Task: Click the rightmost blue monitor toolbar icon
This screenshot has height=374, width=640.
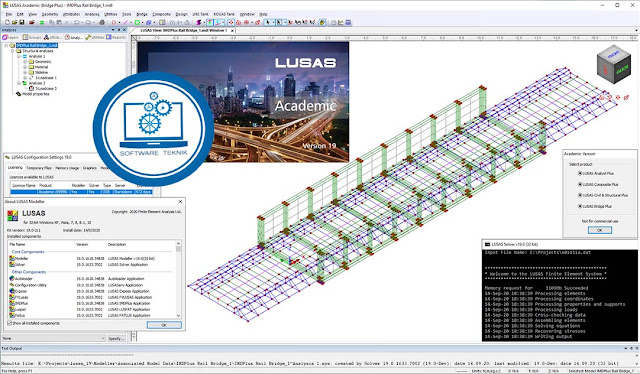Action: [x=348, y=22]
